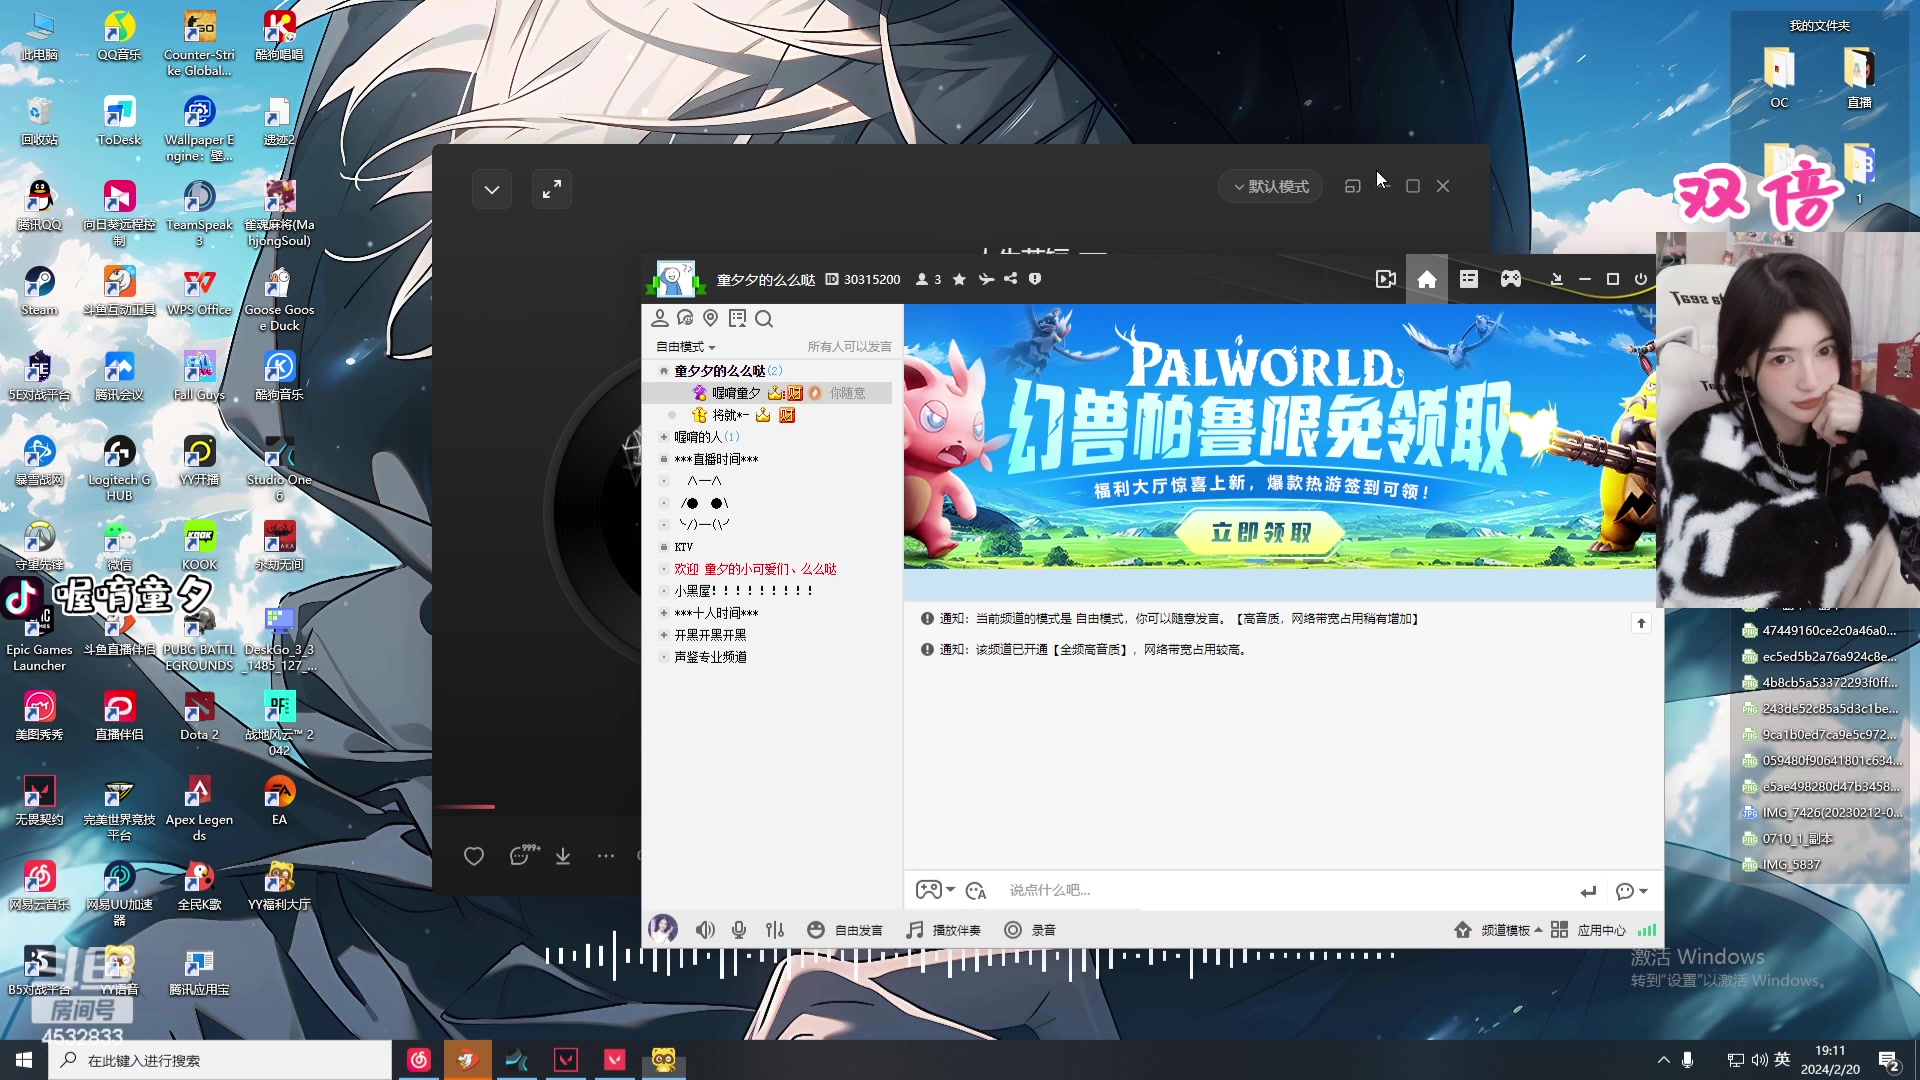Open the video live icon in YY header
The height and width of the screenshot is (1080, 1920).
pyautogui.click(x=1385, y=279)
